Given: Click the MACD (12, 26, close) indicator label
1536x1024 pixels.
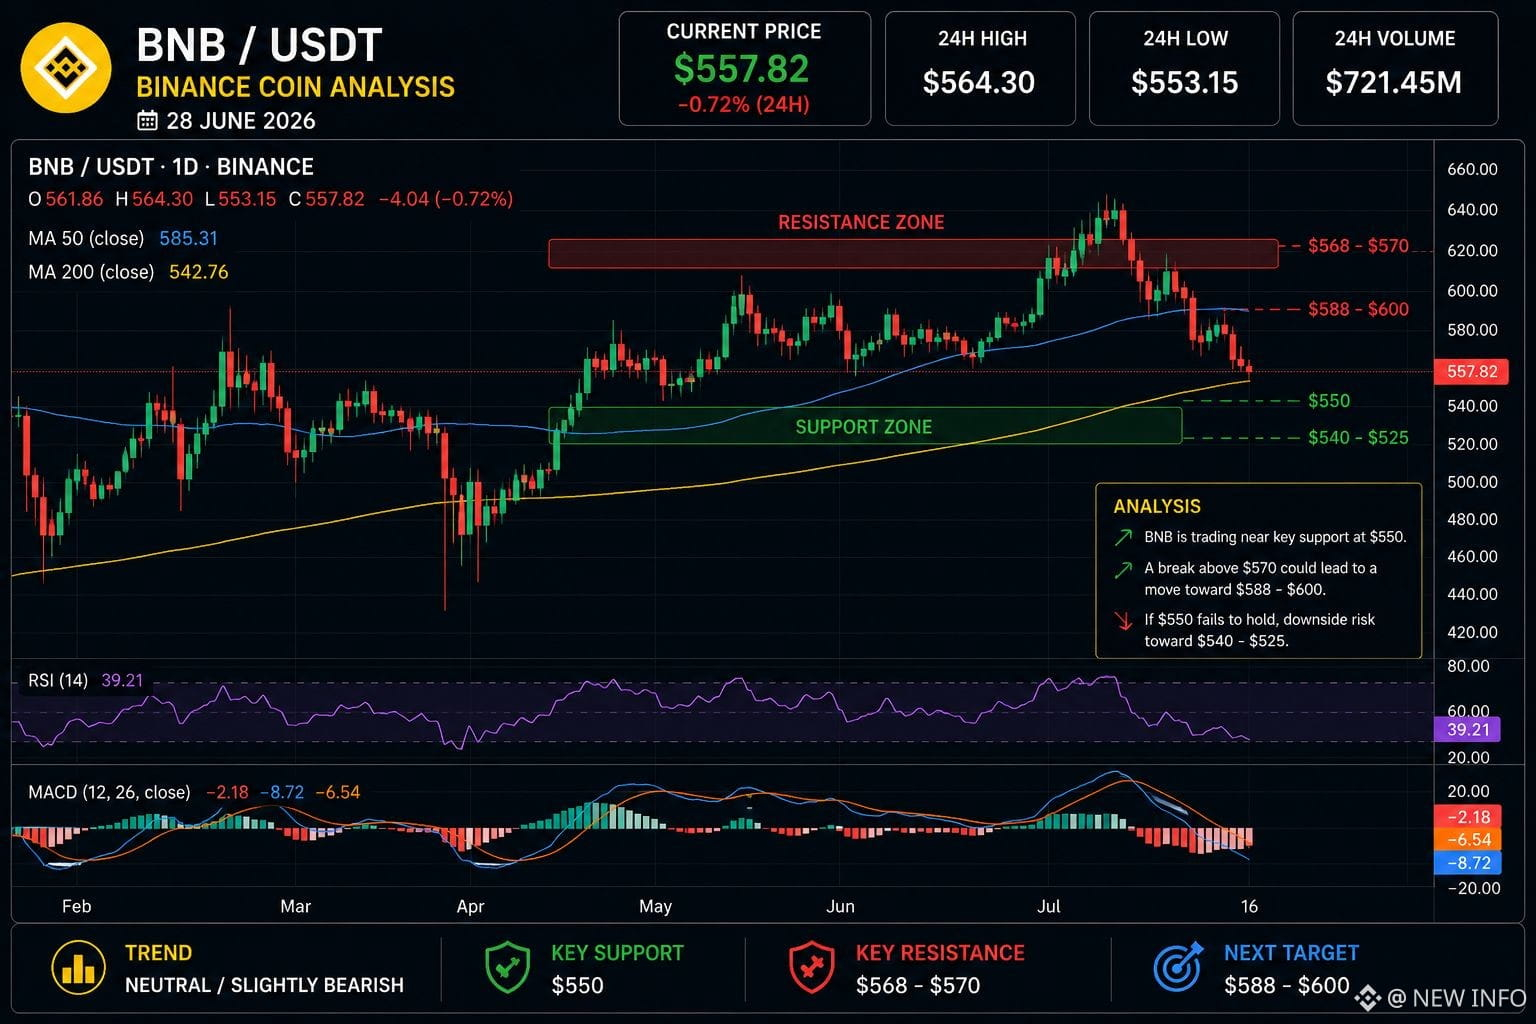Looking at the screenshot, I should (109, 793).
